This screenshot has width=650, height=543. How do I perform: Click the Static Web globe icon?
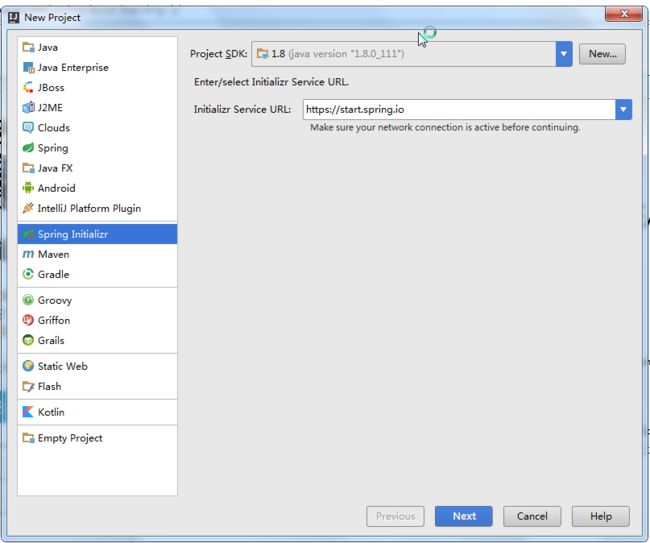click(28, 366)
